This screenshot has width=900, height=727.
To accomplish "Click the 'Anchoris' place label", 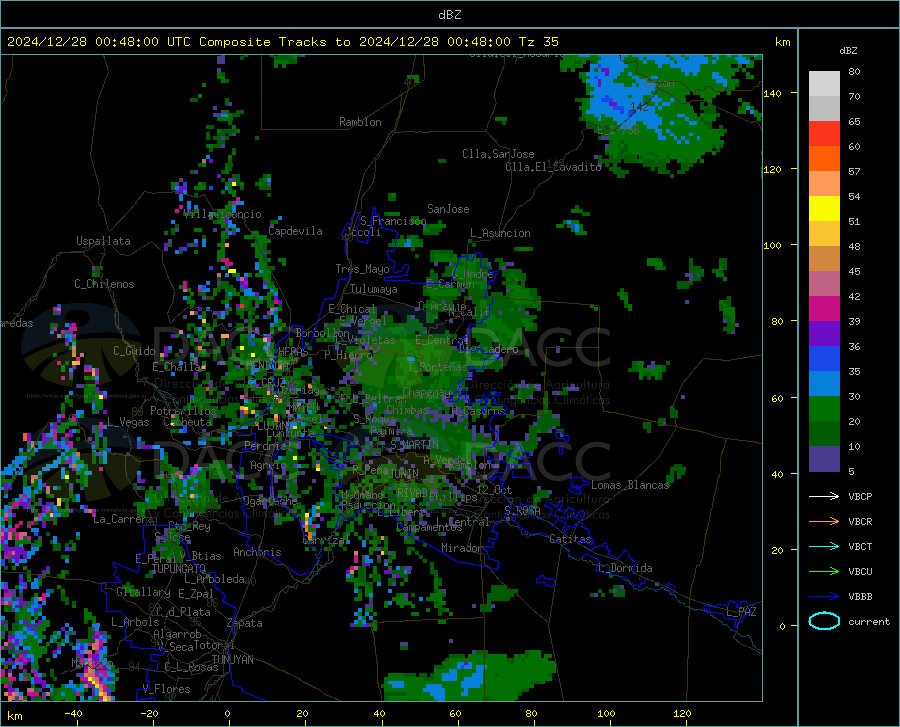I will pyautogui.click(x=257, y=552).
